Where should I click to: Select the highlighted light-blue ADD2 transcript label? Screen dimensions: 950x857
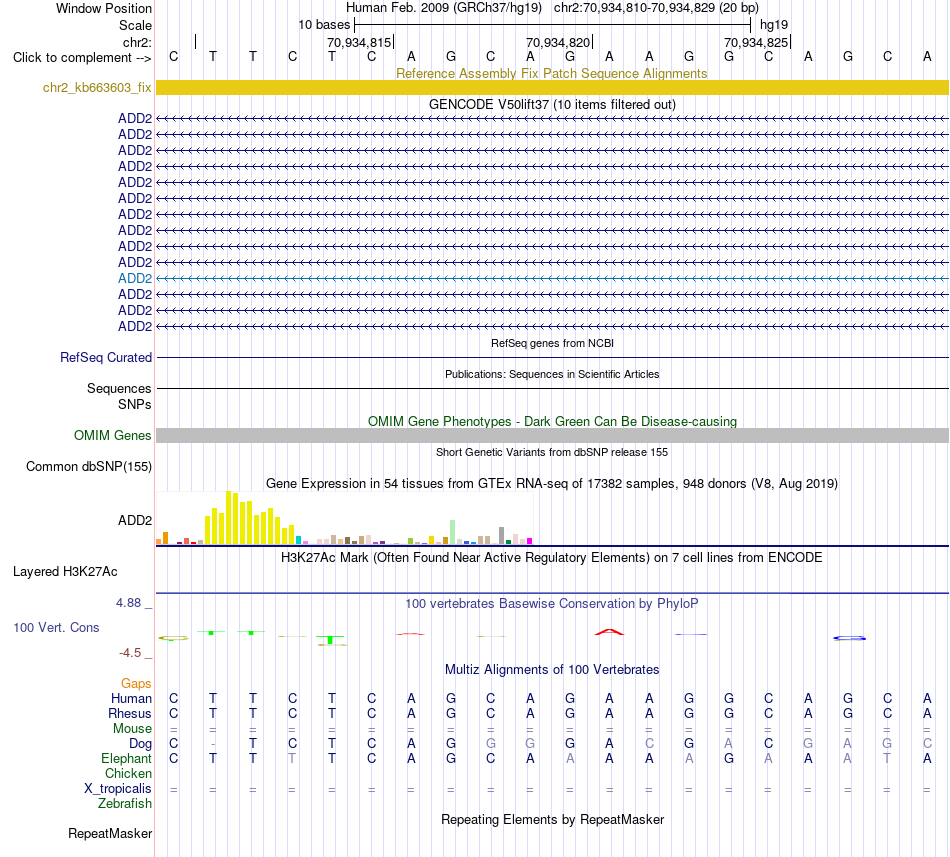135,278
